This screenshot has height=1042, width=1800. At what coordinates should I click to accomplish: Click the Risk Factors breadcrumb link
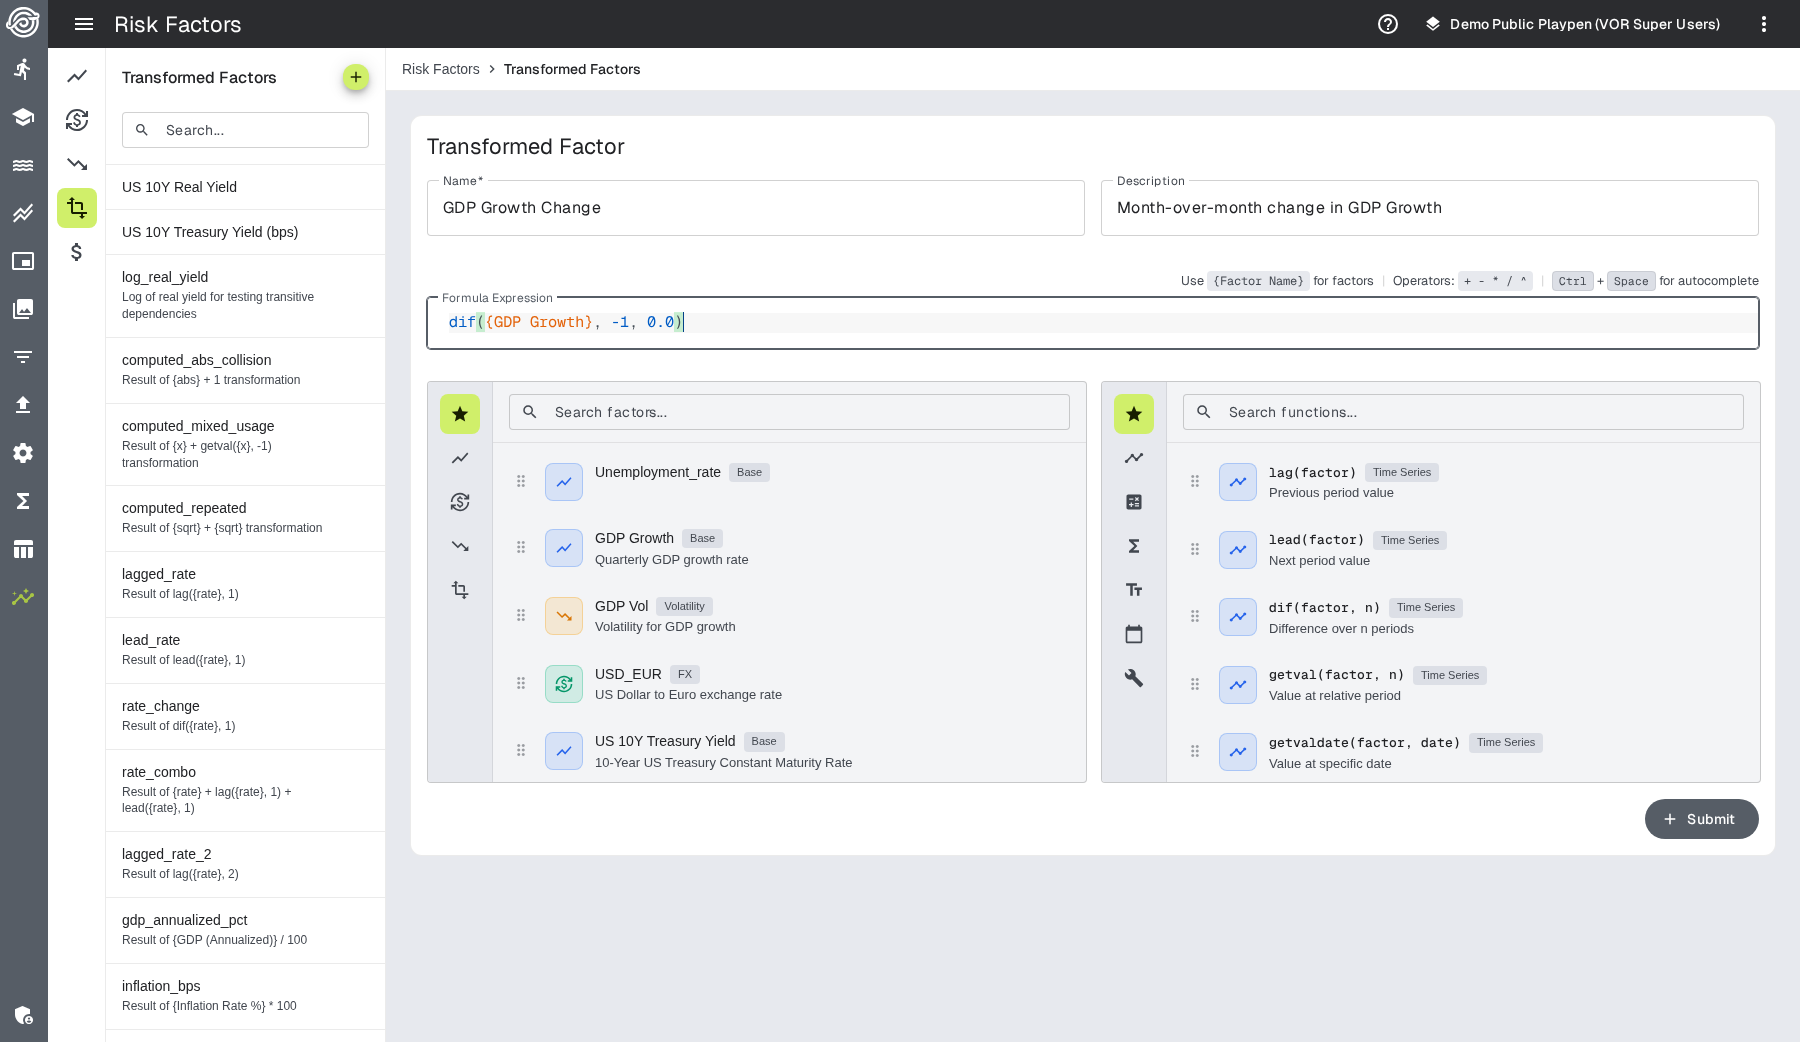tap(440, 69)
